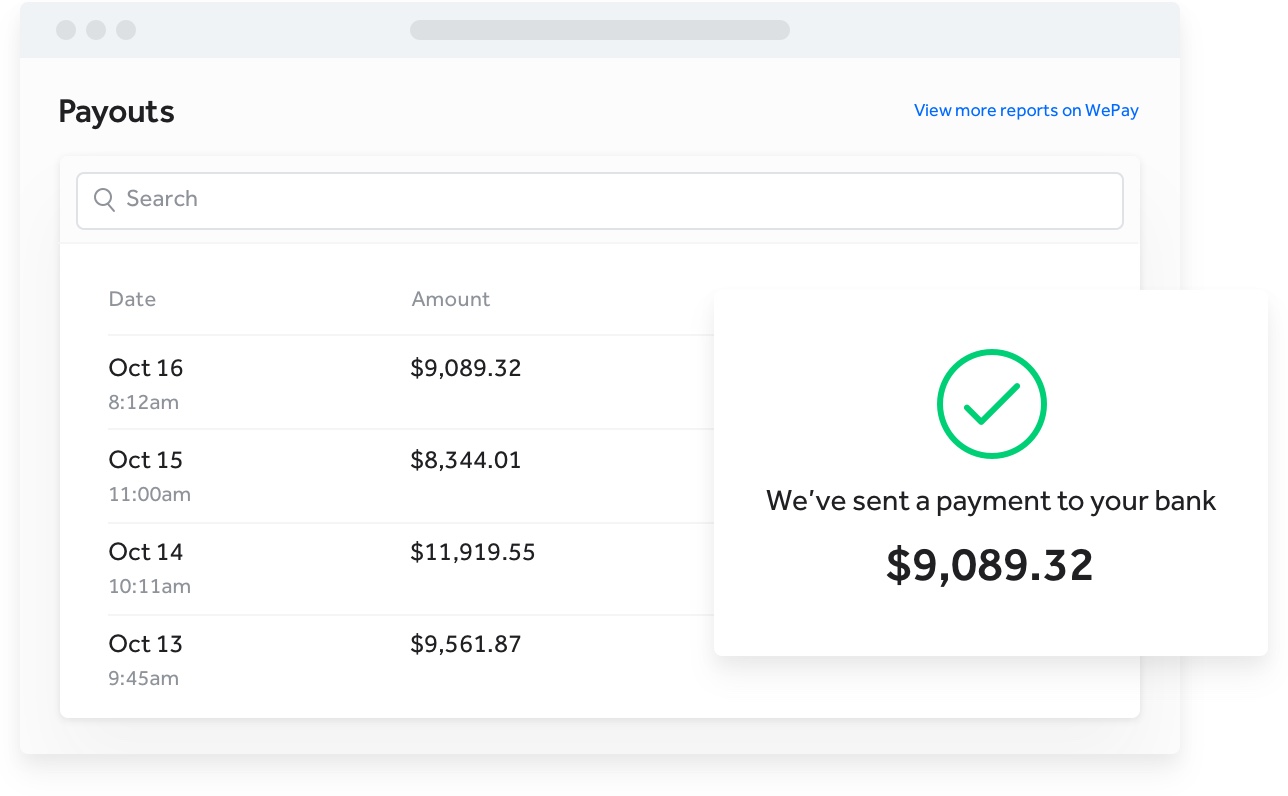Click the magnifying glass search icon
Image resolution: width=1288 pixels, height=796 pixels.
(104, 200)
